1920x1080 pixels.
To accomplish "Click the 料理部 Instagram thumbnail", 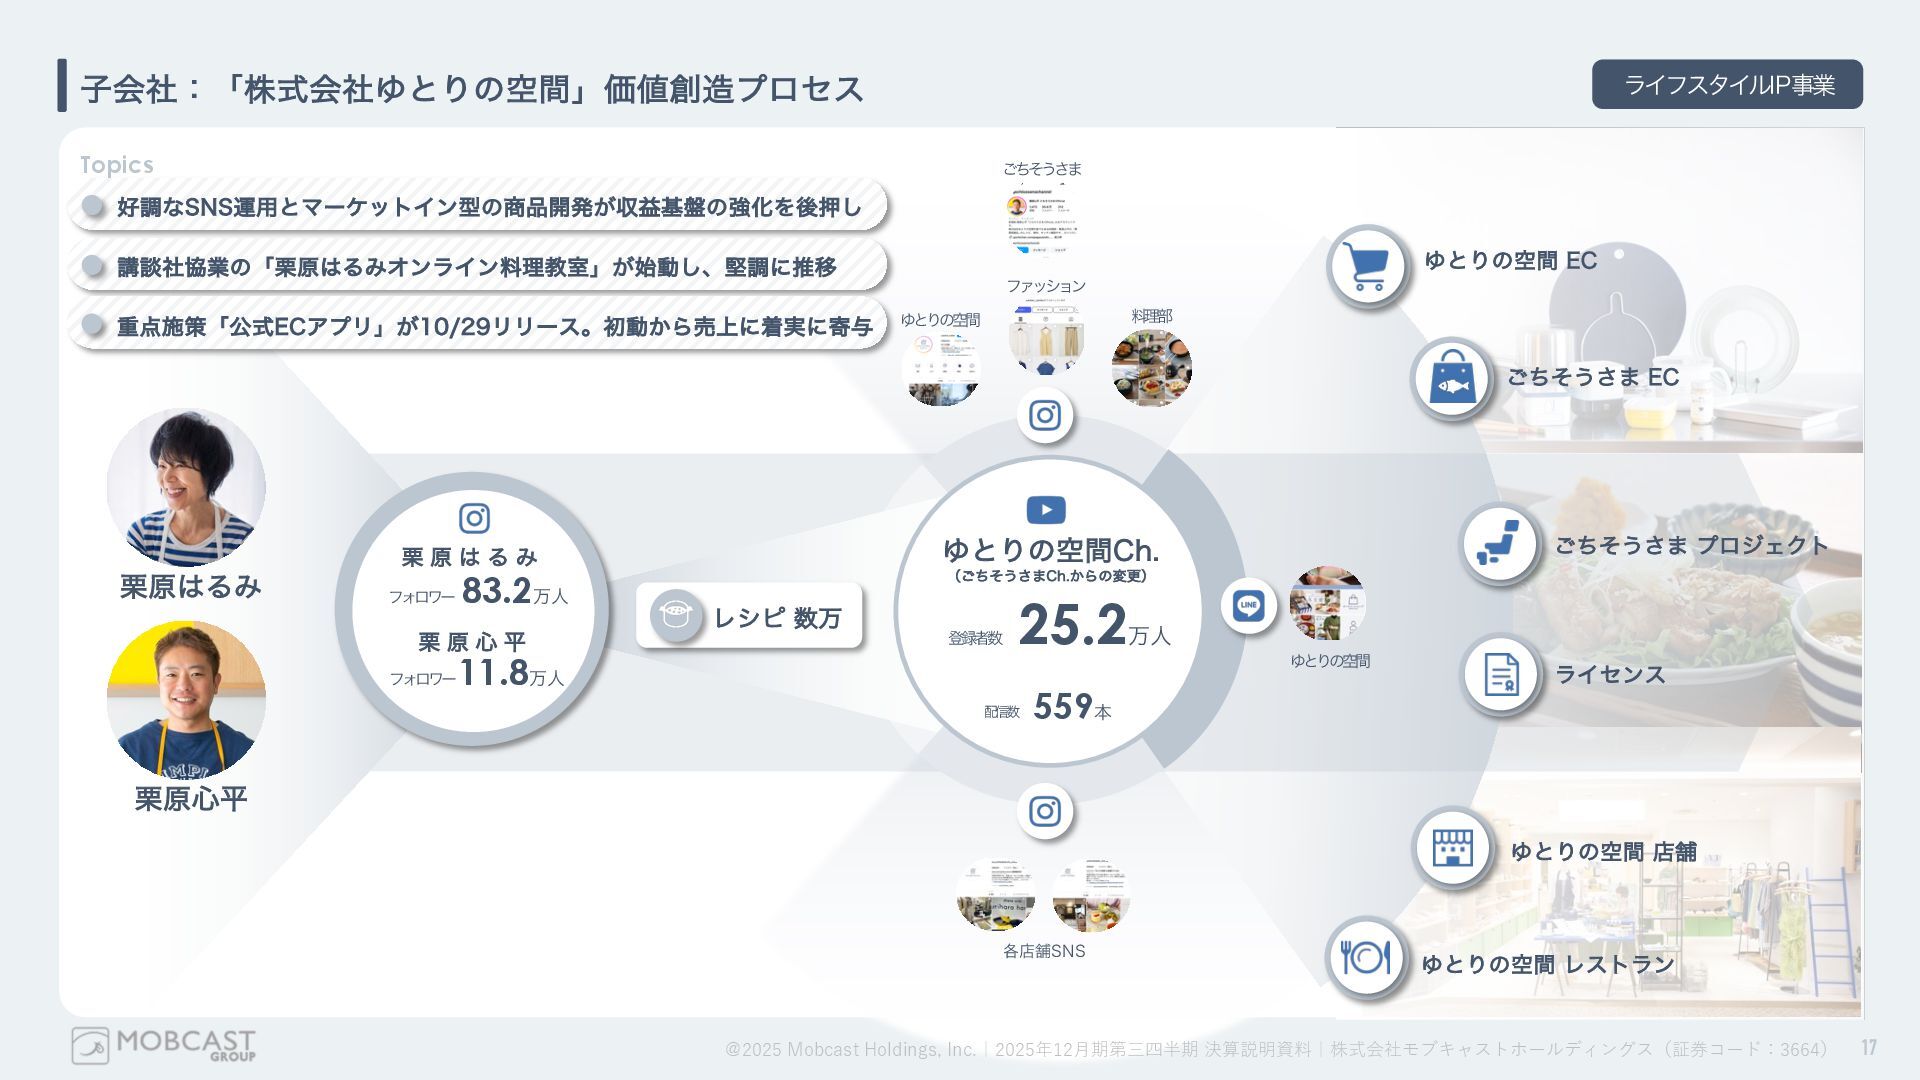I will pos(1151,367).
